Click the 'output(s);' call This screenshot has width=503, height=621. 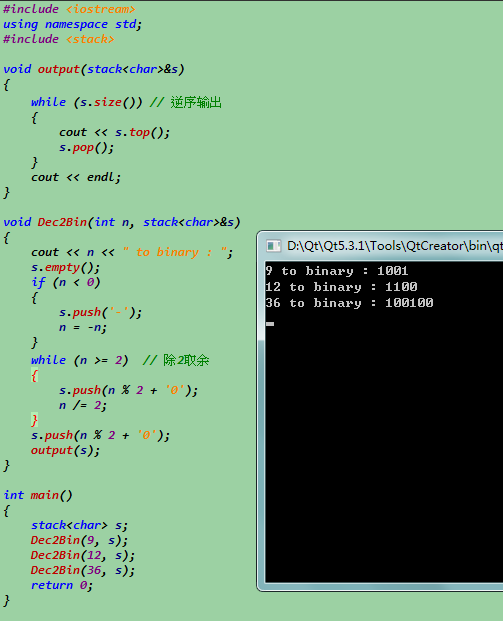click(65, 450)
